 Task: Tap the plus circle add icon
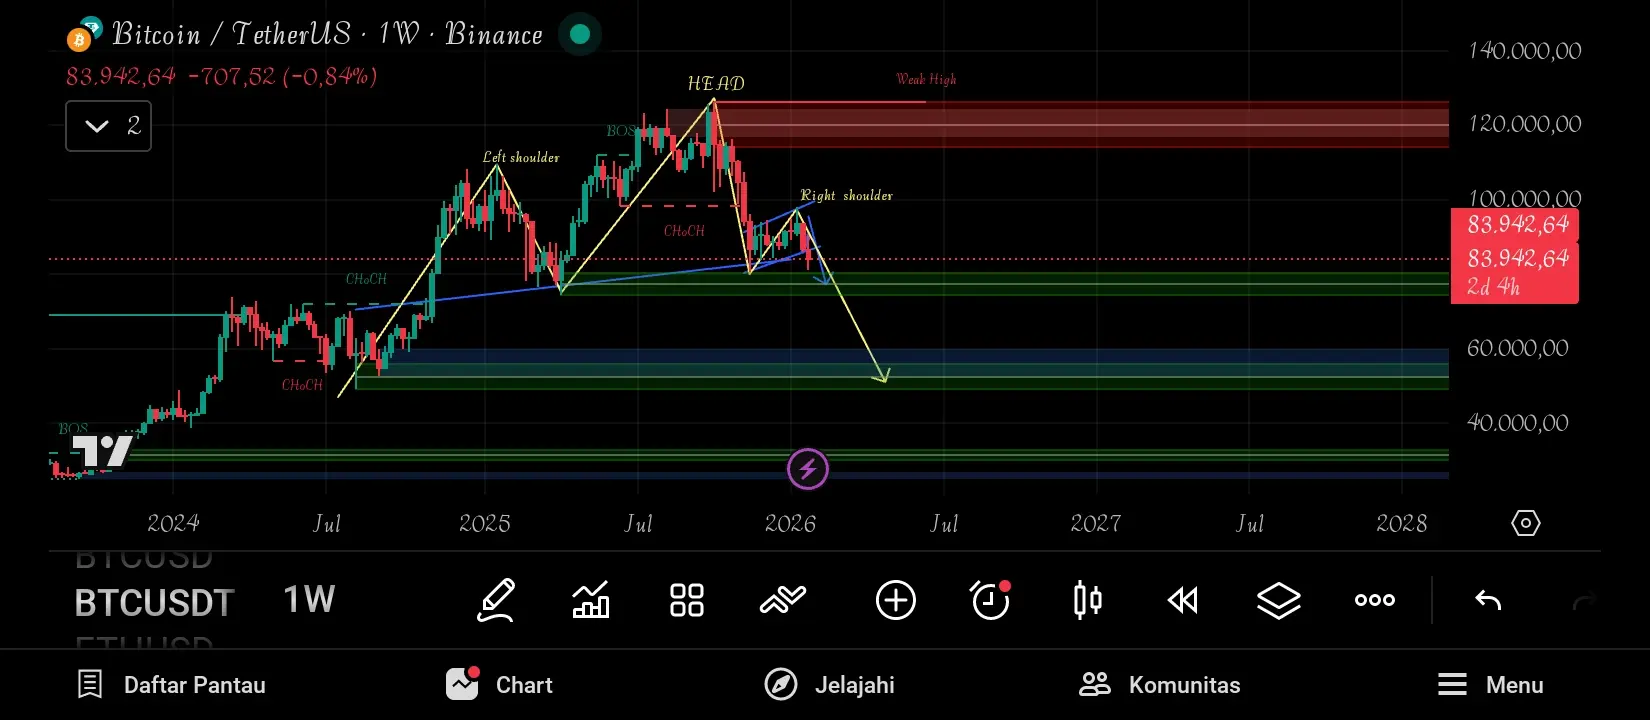pos(896,600)
